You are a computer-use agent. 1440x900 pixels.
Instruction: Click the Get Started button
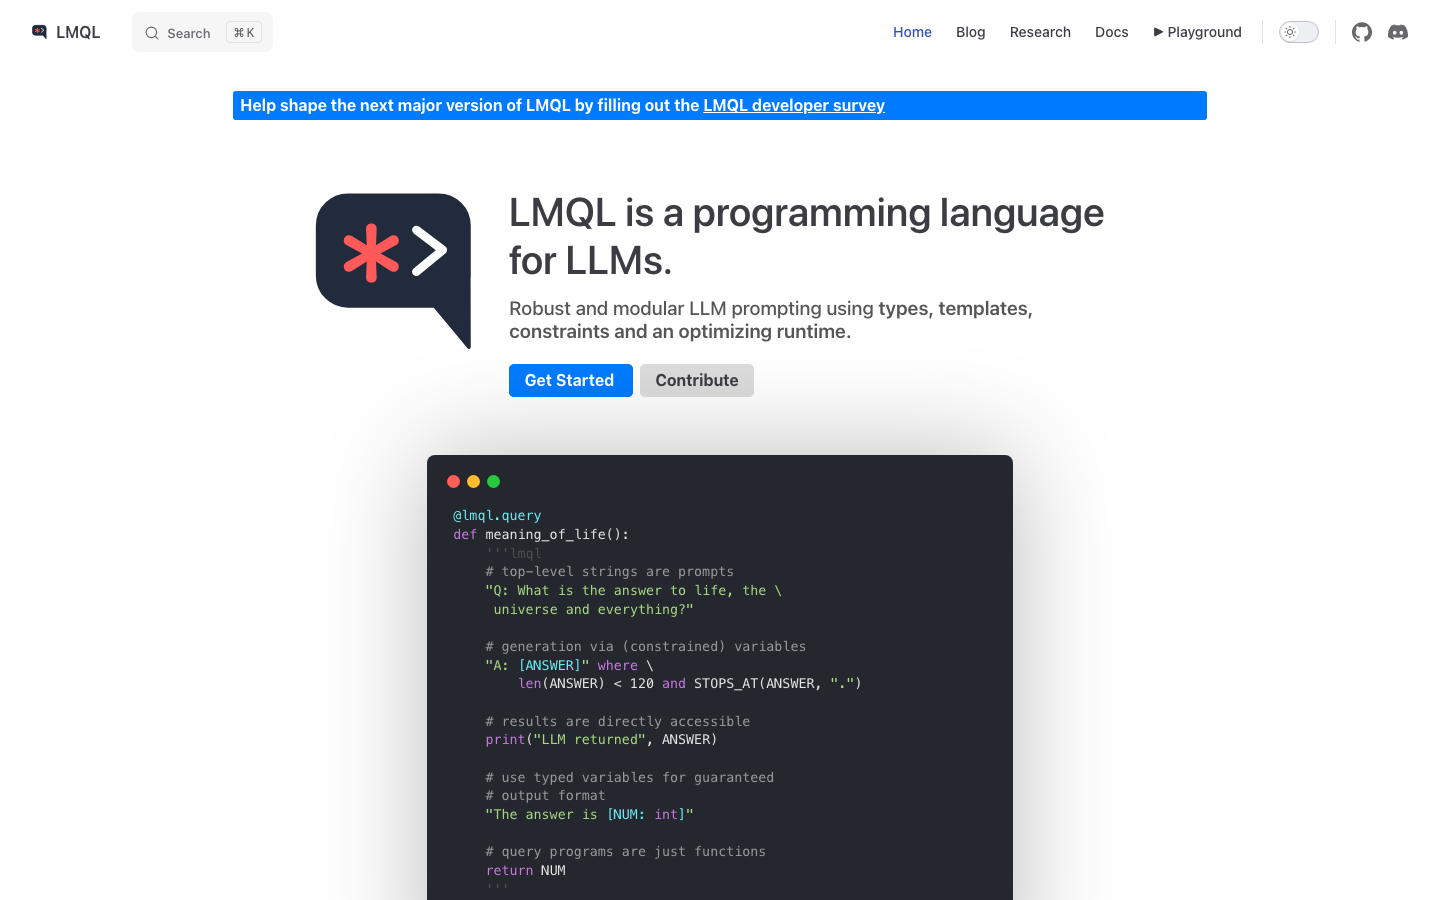coord(570,380)
